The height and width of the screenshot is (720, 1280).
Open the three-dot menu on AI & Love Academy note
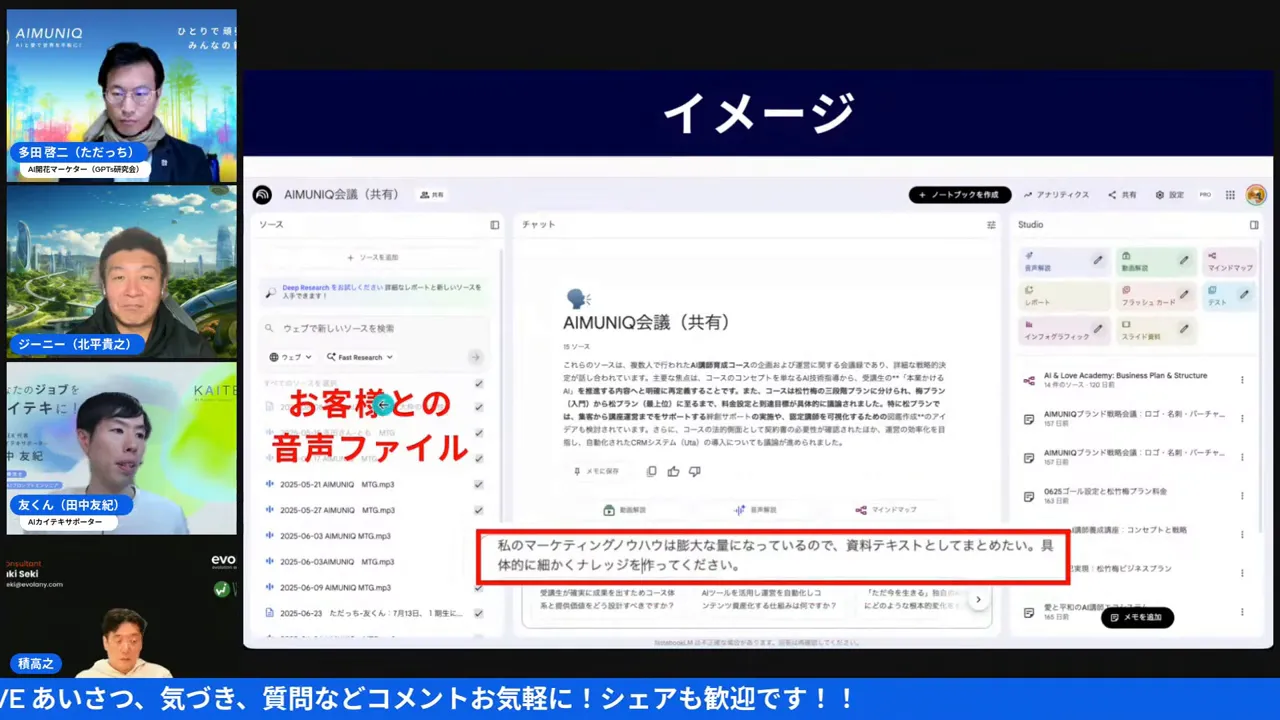[x=1242, y=379]
